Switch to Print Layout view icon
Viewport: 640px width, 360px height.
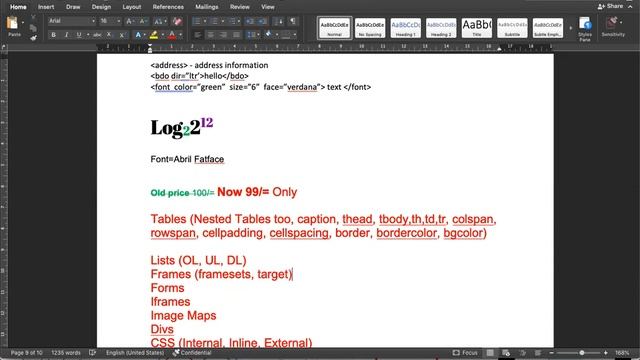pyautogui.click(x=490, y=353)
